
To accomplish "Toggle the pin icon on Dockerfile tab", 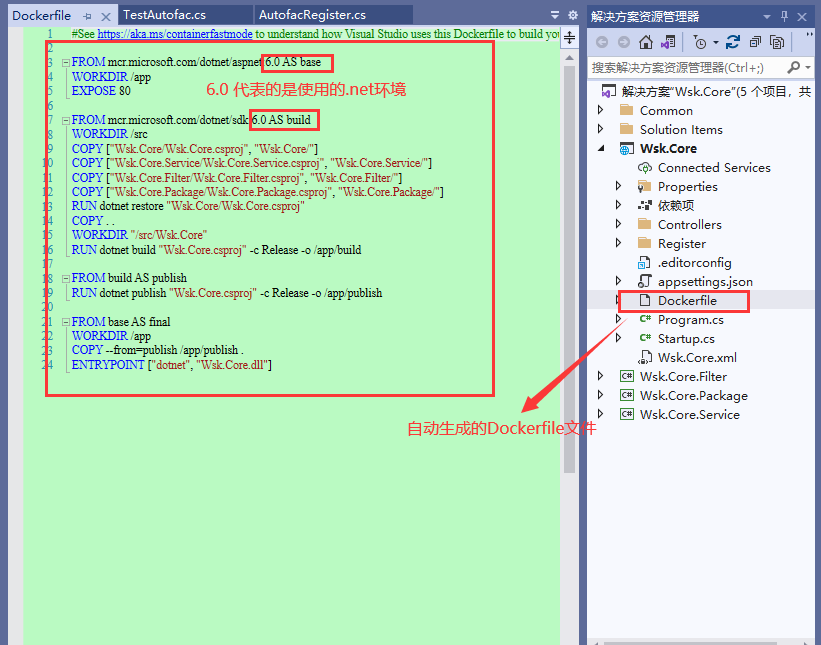I will pos(88,17).
